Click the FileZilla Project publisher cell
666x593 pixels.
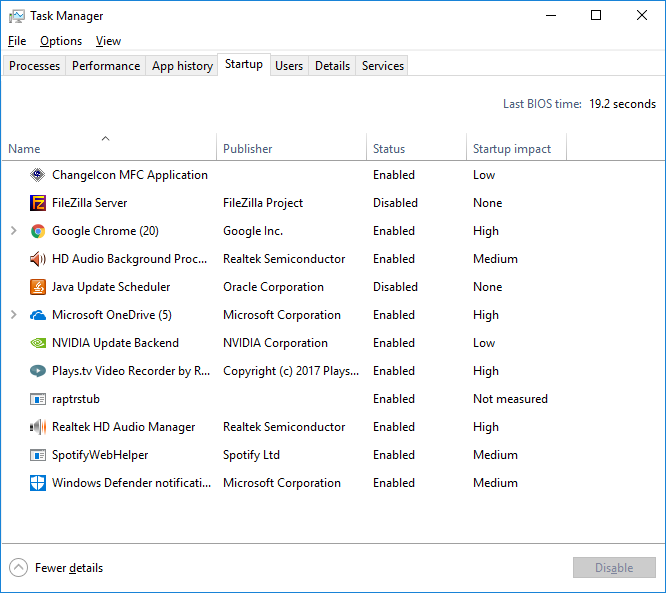263,203
